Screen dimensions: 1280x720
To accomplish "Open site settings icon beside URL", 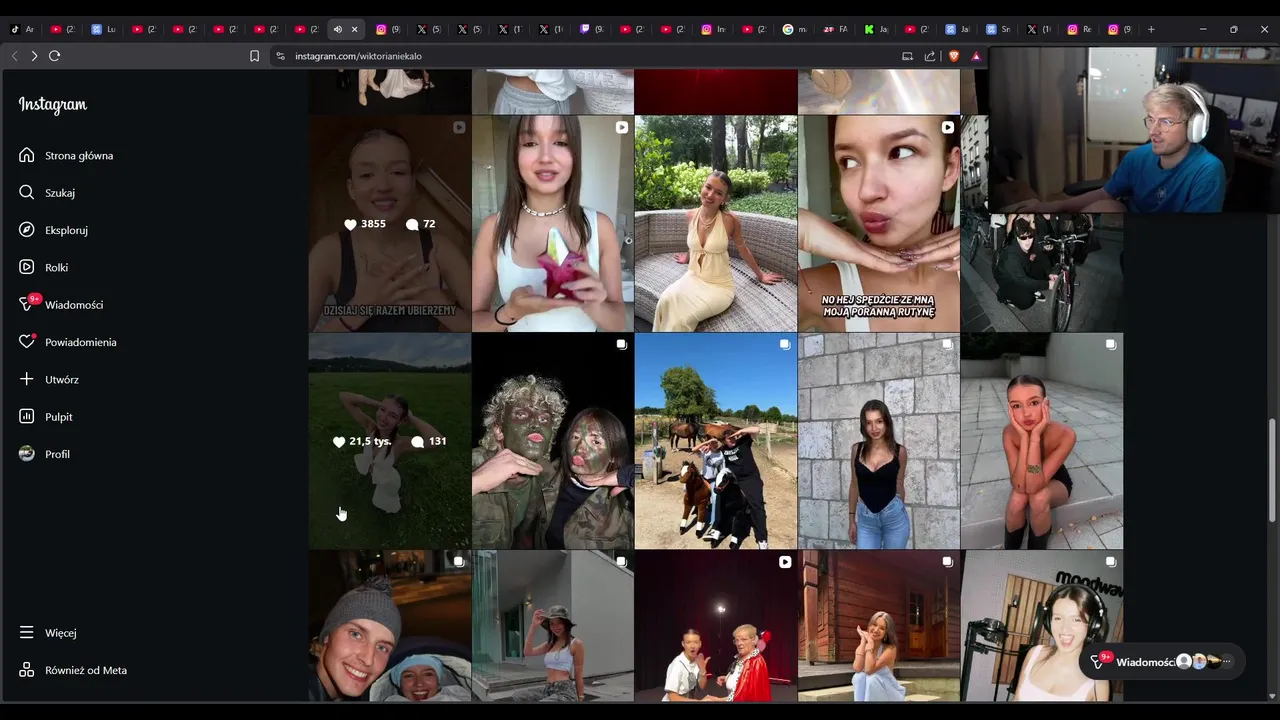I will tap(281, 56).
